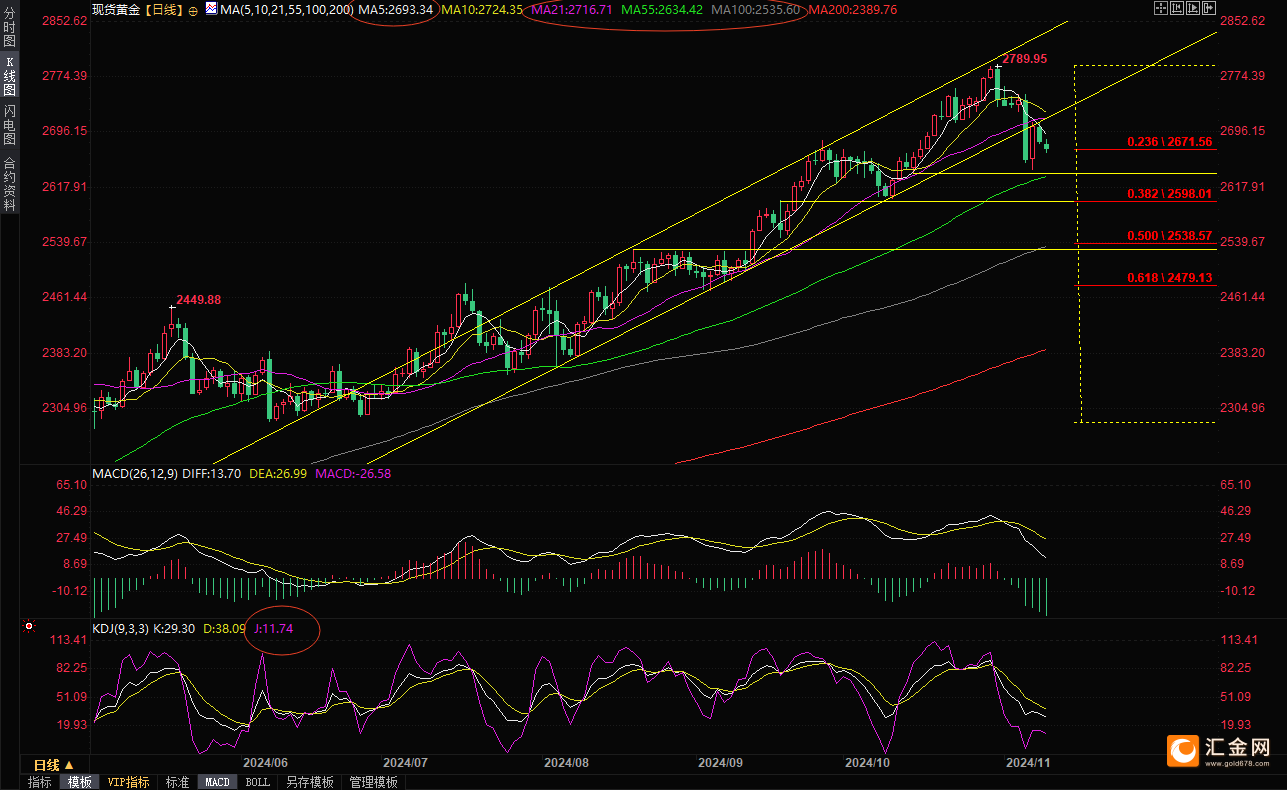Click the MACD:-26.58 value
Image resolution: width=1287 pixels, height=790 pixels.
coord(354,473)
